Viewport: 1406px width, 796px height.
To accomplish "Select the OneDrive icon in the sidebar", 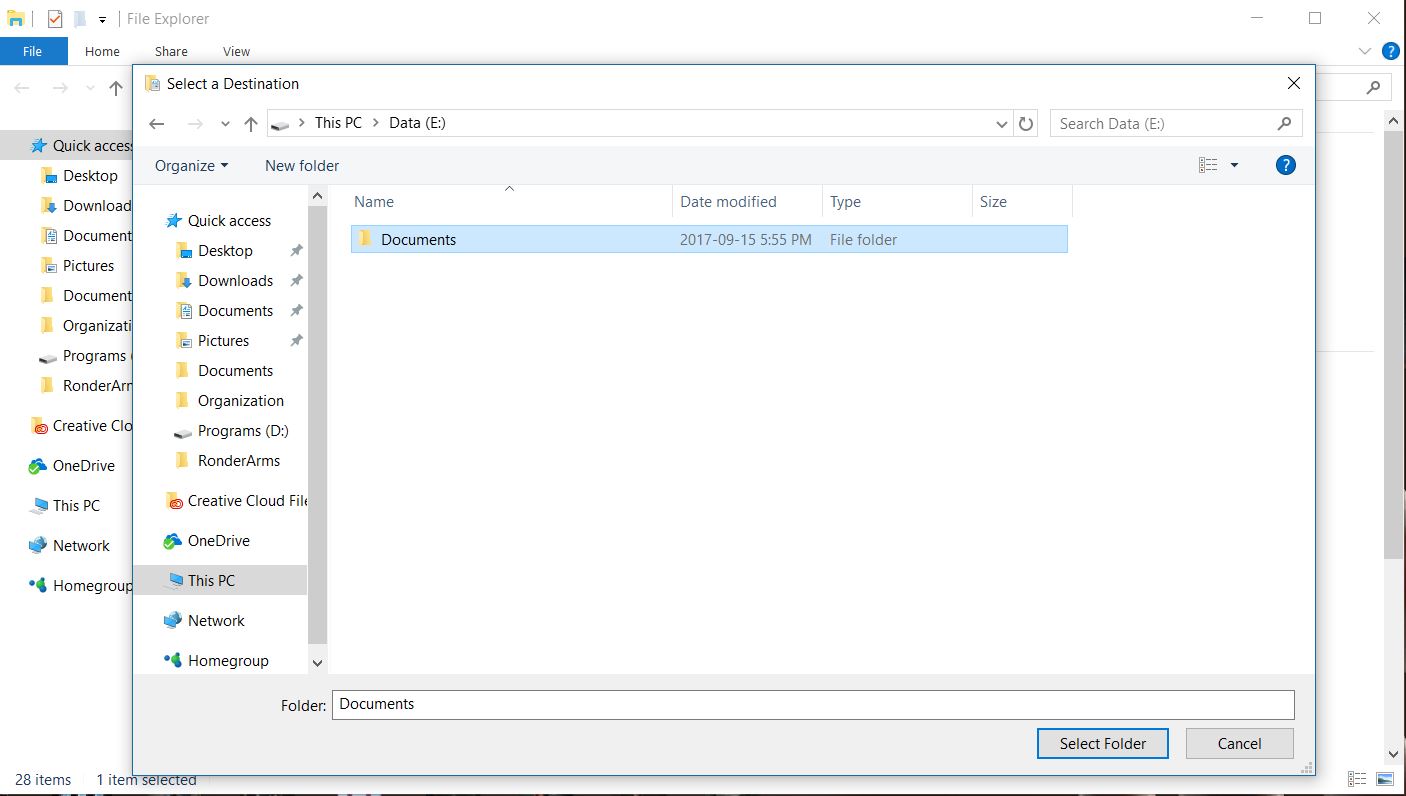I will (174, 540).
